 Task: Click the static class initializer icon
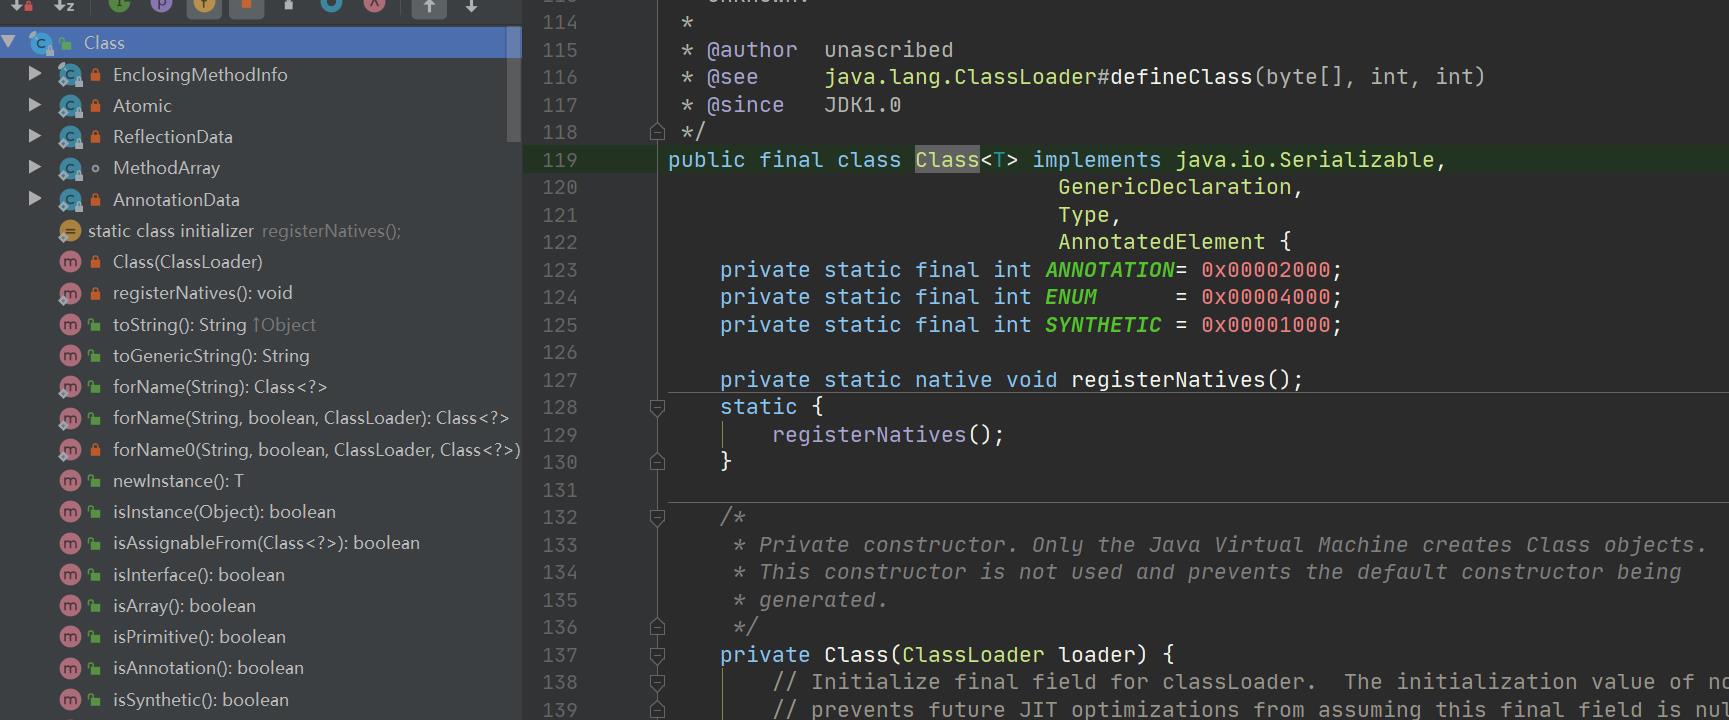coord(70,231)
